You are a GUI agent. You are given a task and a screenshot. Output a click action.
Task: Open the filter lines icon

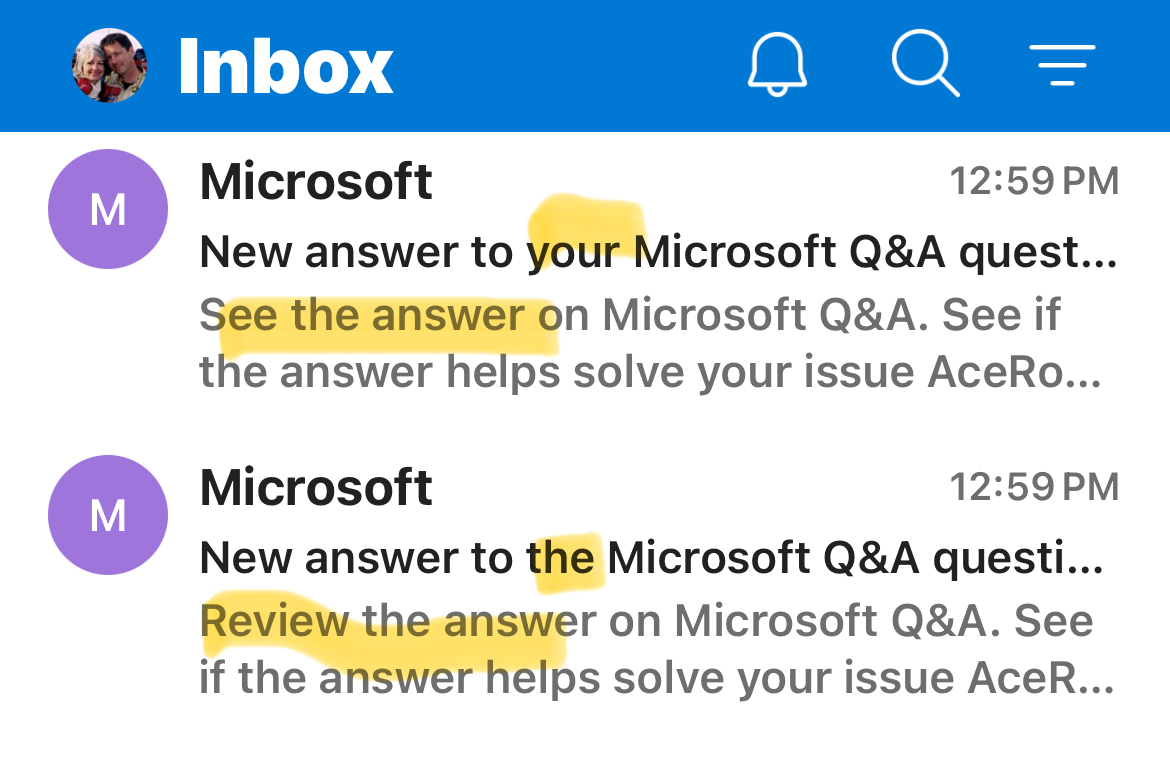click(x=1062, y=65)
